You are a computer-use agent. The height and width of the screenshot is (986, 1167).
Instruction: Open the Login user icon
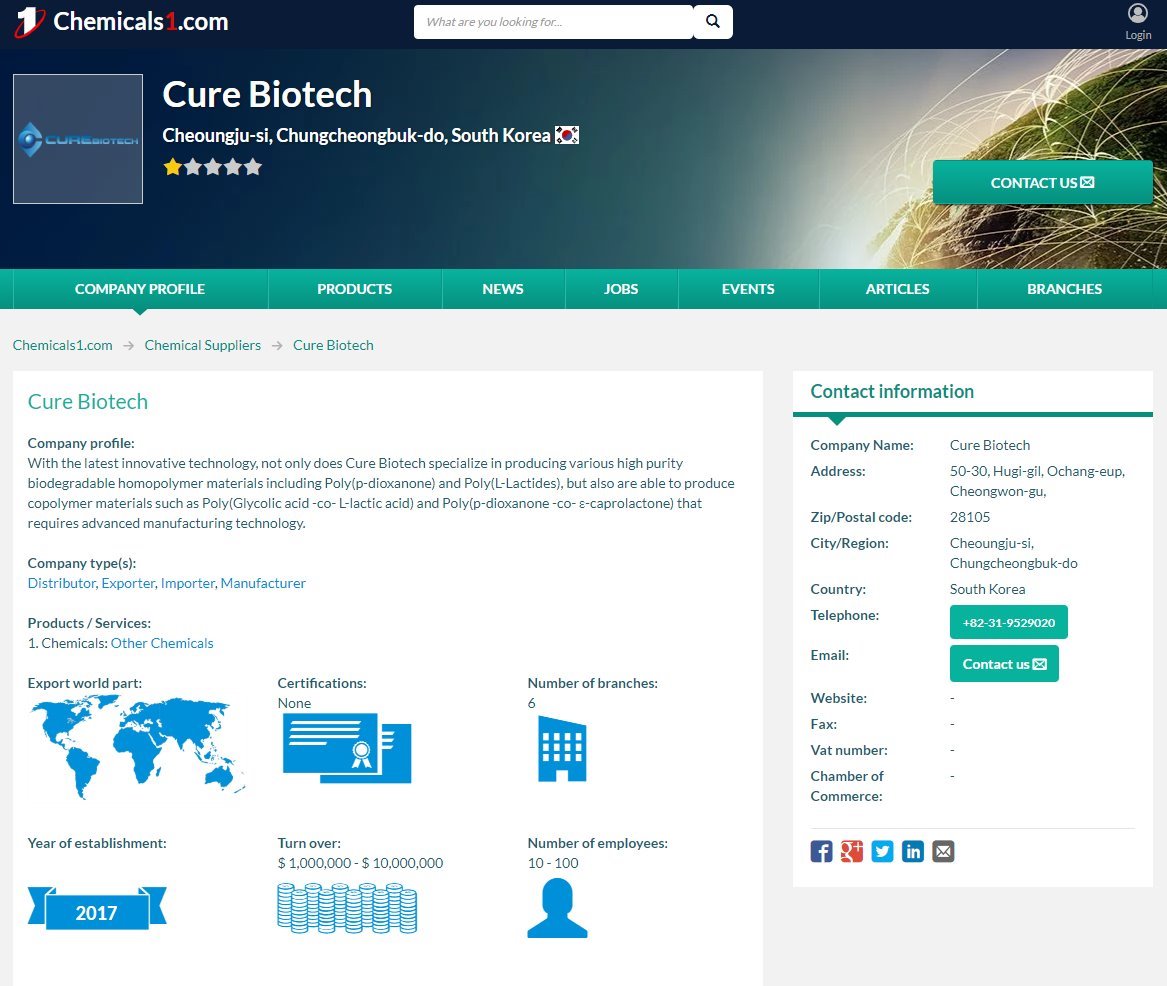click(1138, 13)
